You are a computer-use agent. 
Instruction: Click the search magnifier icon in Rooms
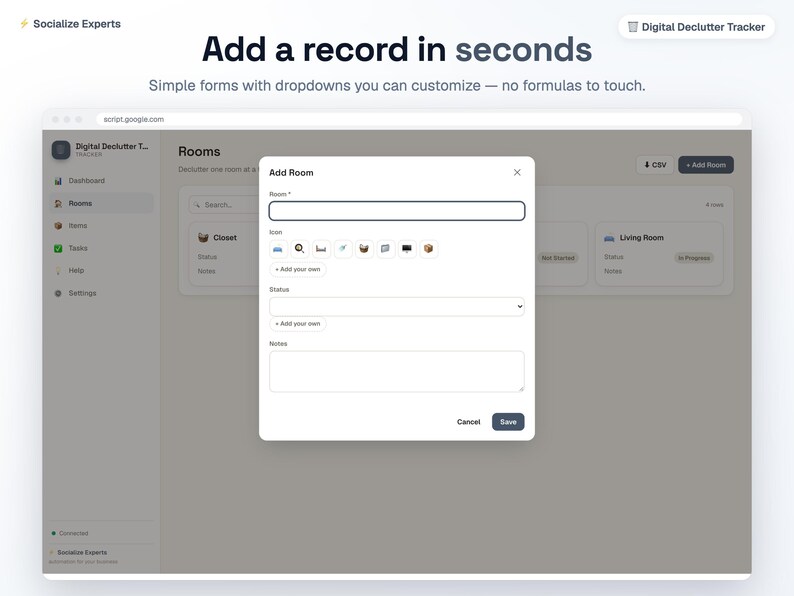coord(196,205)
